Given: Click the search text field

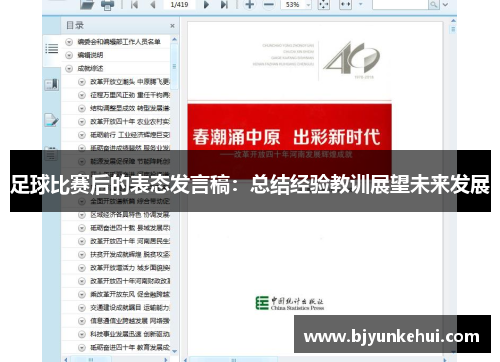Looking at the screenshot, I should point(400,5).
